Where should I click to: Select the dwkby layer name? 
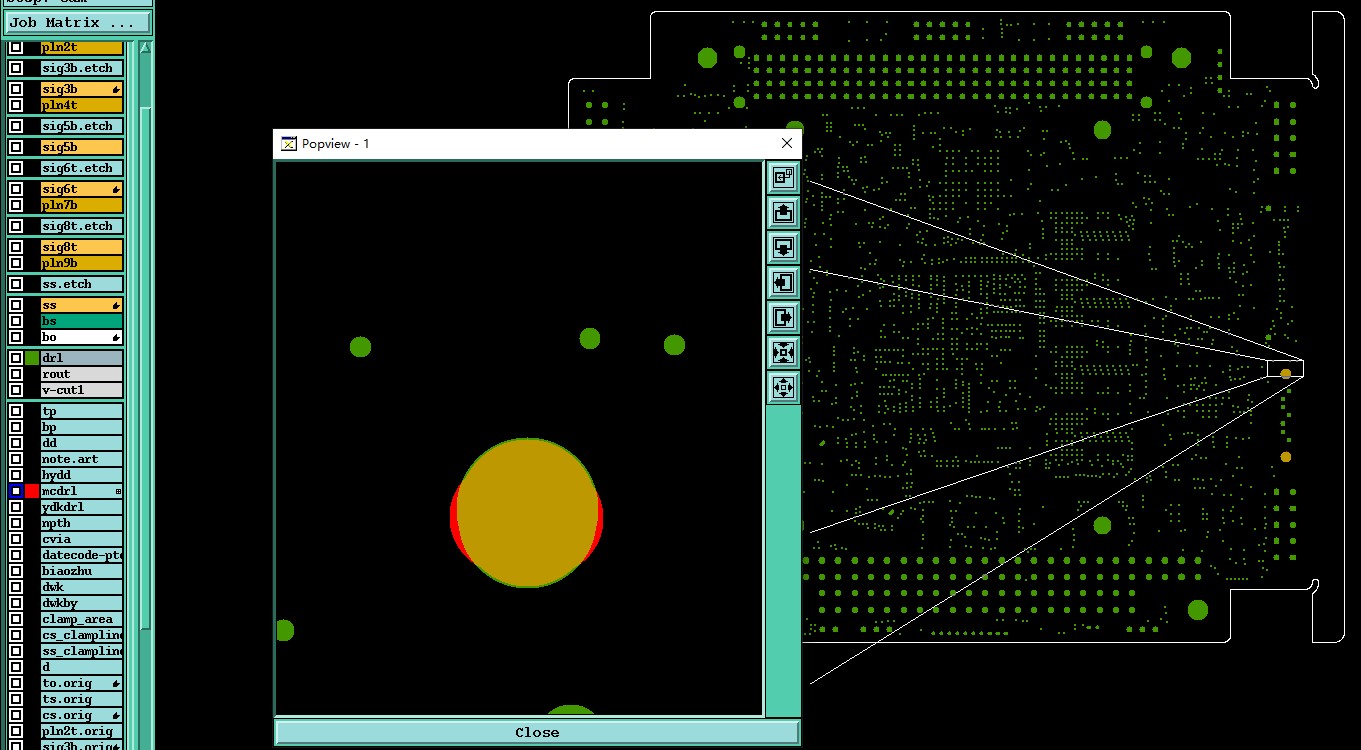point(82,603)
